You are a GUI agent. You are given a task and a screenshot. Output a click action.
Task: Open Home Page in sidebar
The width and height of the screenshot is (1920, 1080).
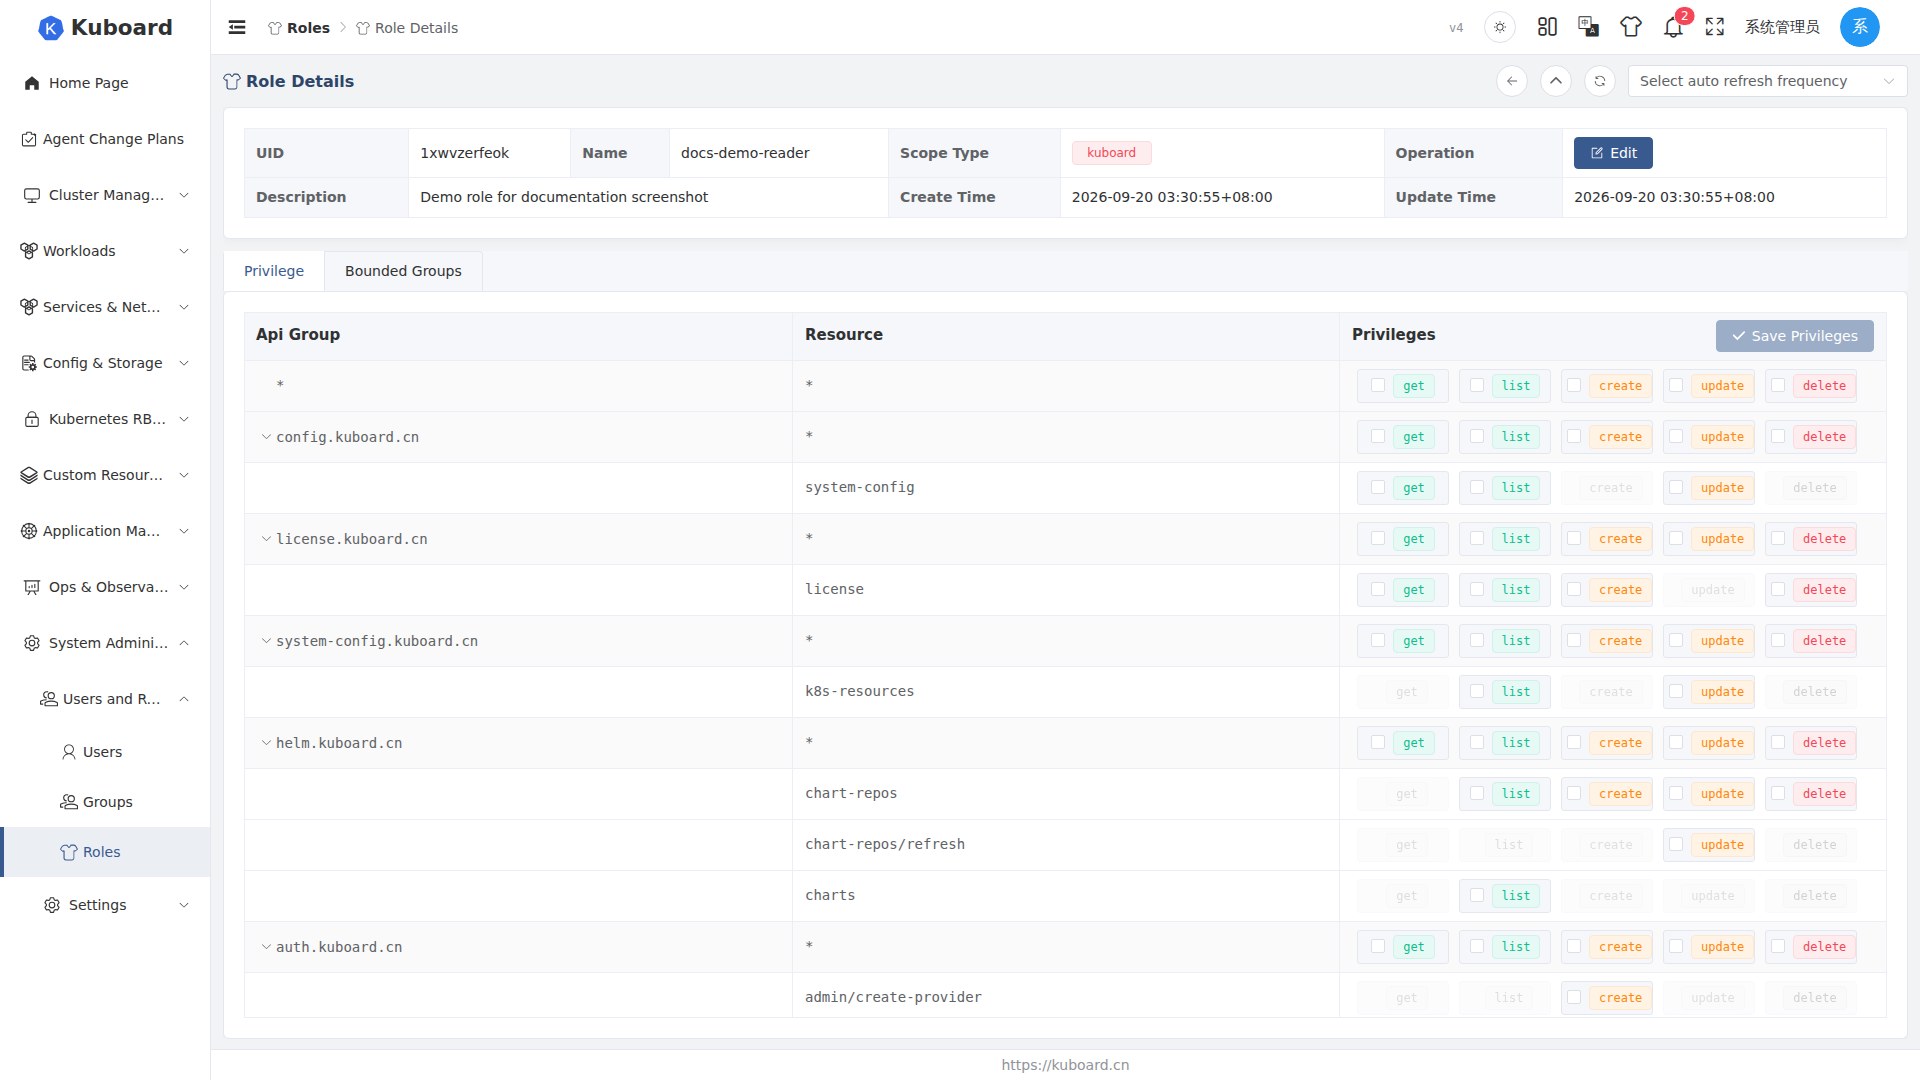pos(105,83)
